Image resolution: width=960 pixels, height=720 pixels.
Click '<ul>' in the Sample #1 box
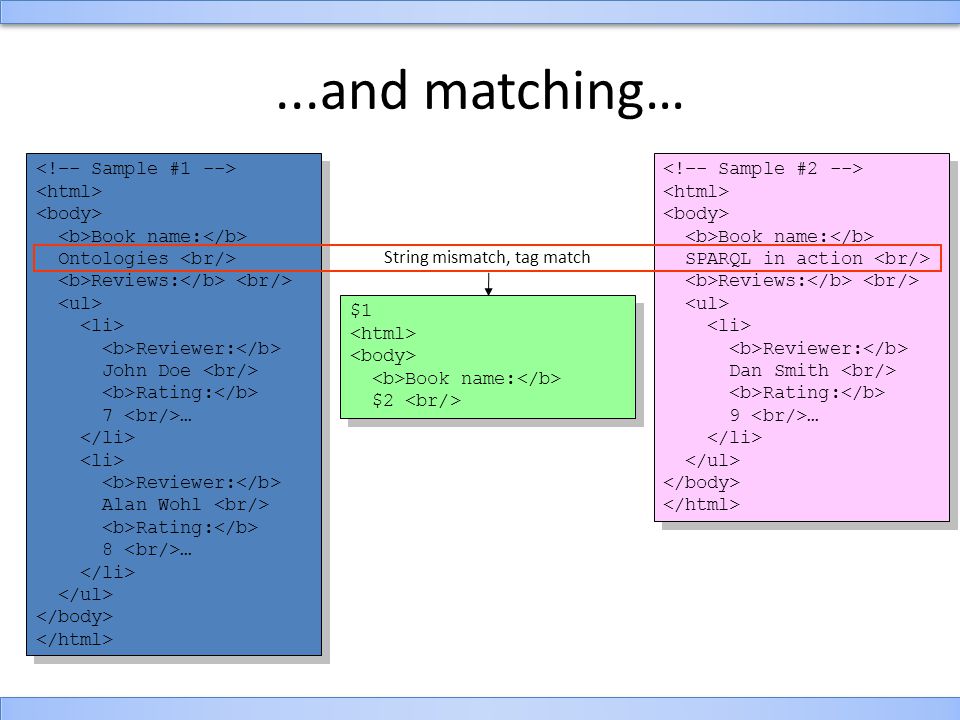pyautogui.click(x=80, y=303)
